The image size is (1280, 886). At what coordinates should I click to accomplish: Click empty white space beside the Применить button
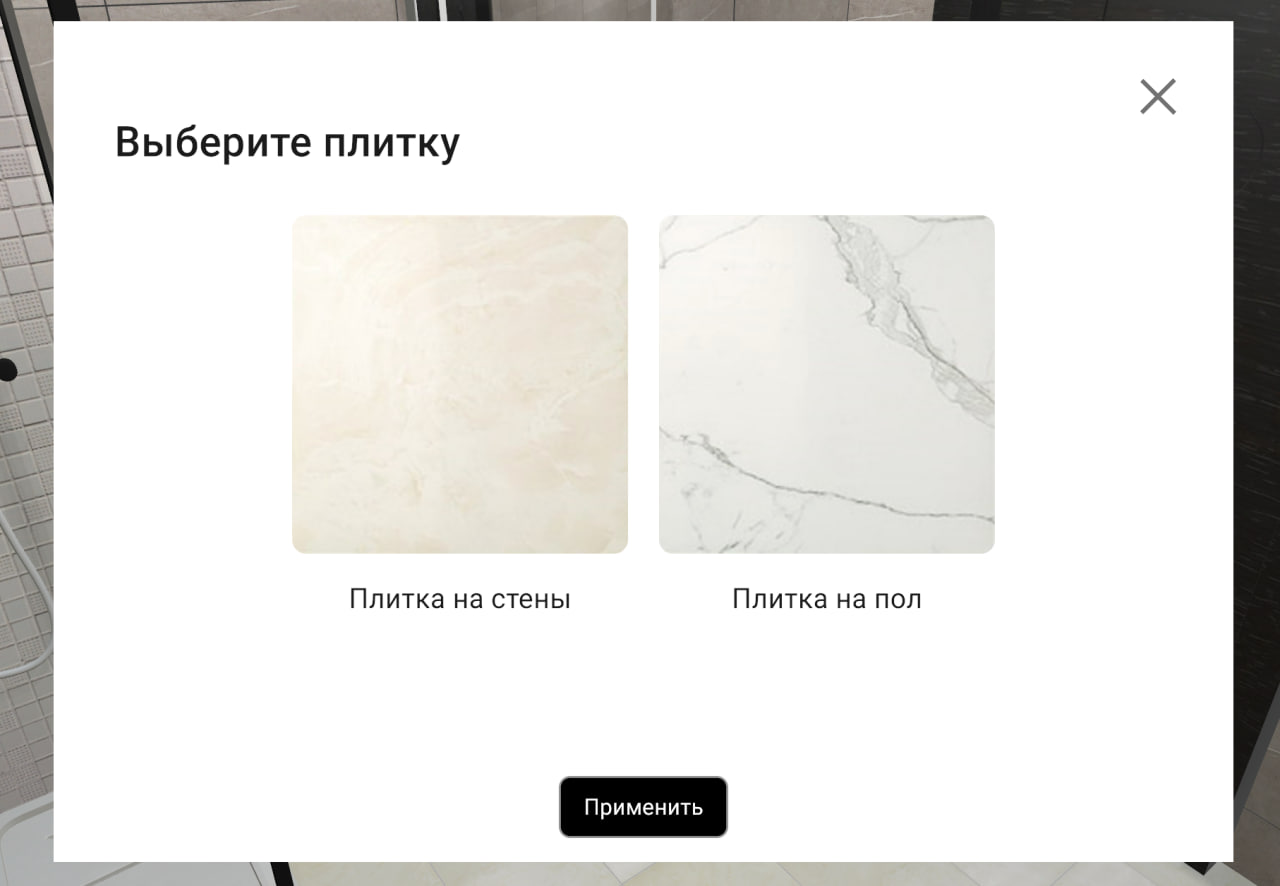[900, 807]
